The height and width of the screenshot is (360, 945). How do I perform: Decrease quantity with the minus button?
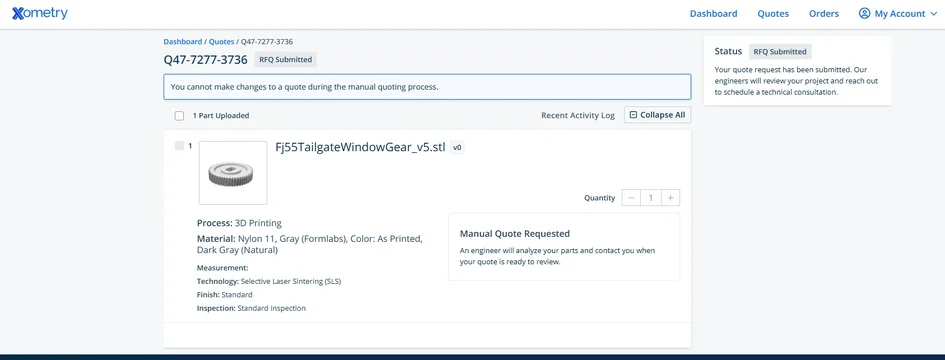631,198
